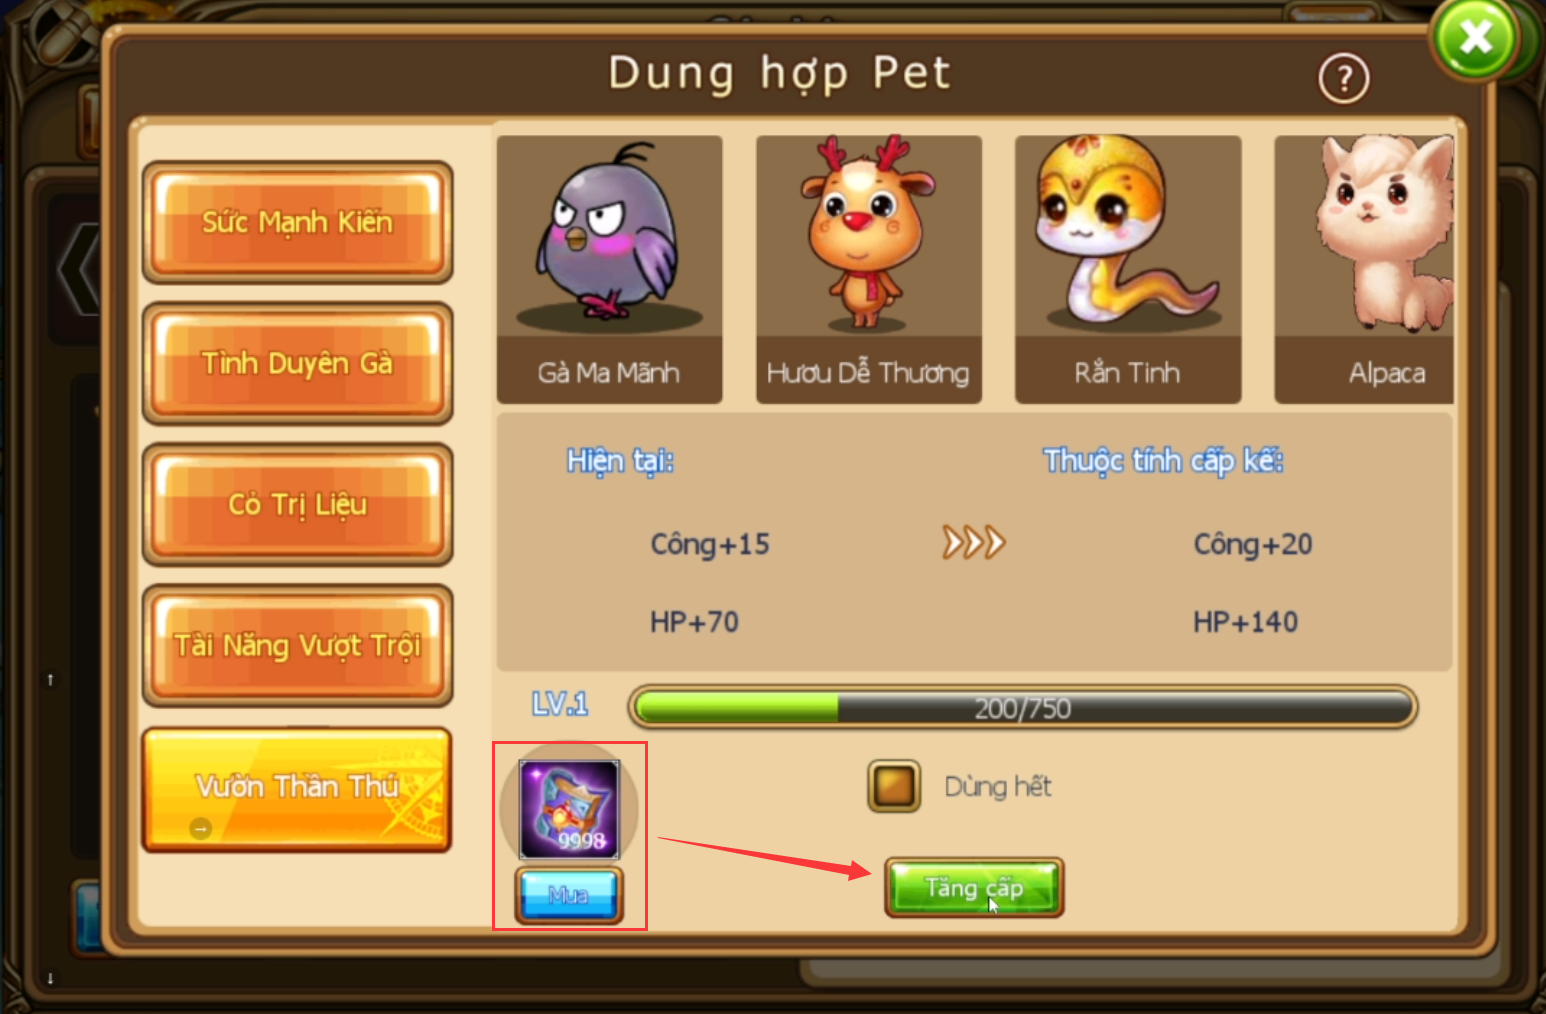Select the Hươu Dễ Thương pet

(868, 270)
